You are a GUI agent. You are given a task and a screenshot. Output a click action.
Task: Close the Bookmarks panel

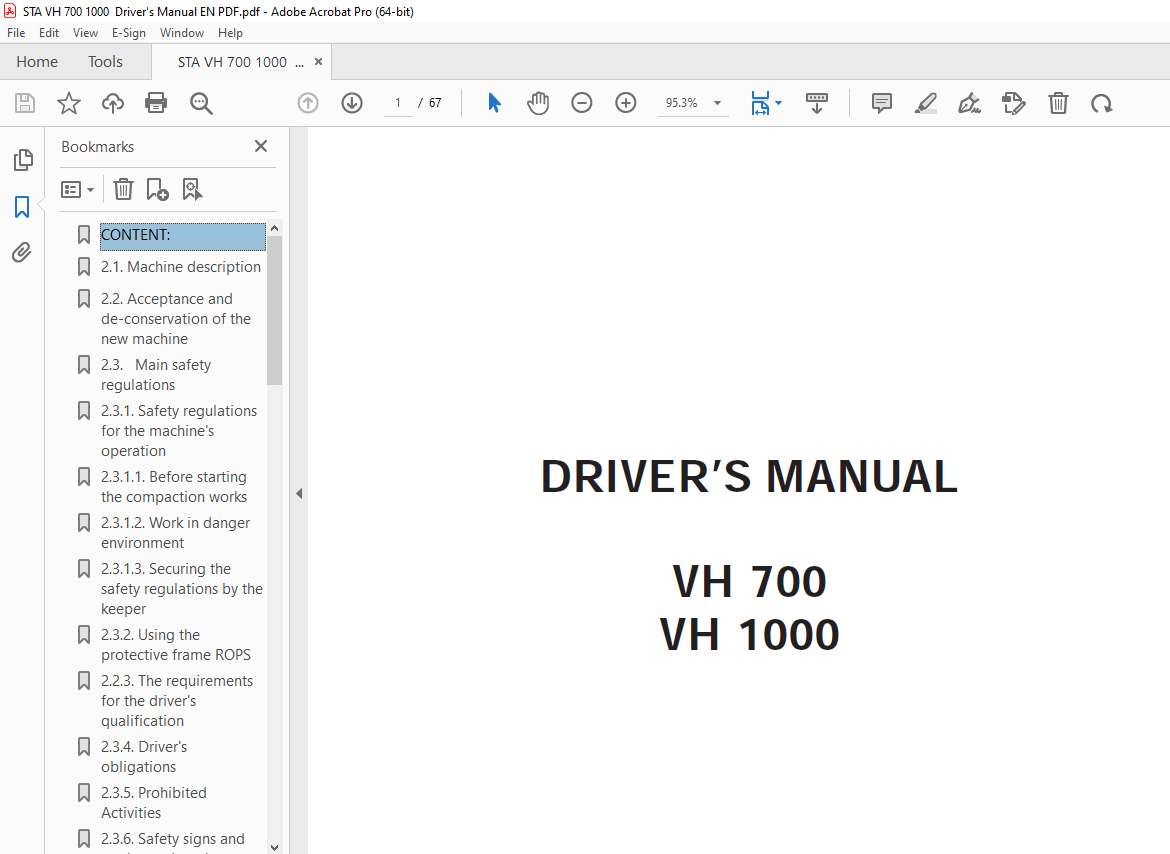[260, 146]
